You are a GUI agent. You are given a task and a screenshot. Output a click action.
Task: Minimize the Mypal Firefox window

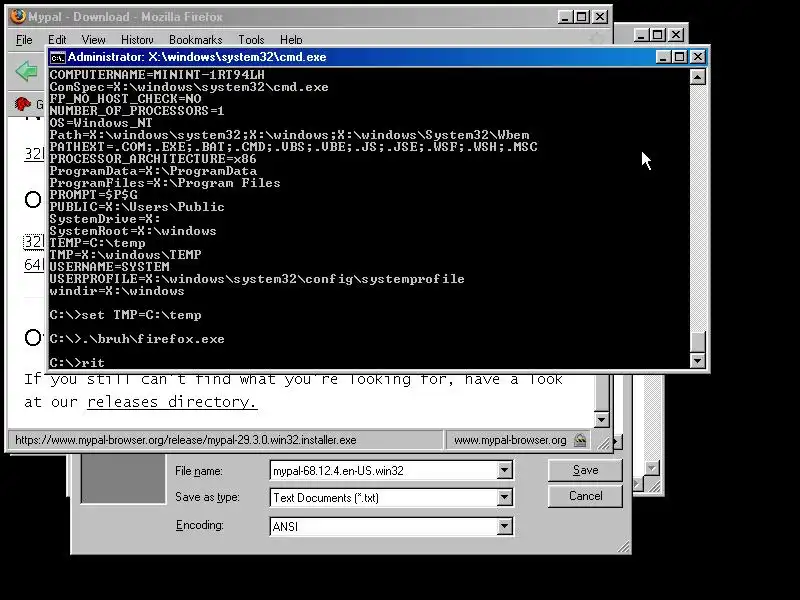pos(564,17)
